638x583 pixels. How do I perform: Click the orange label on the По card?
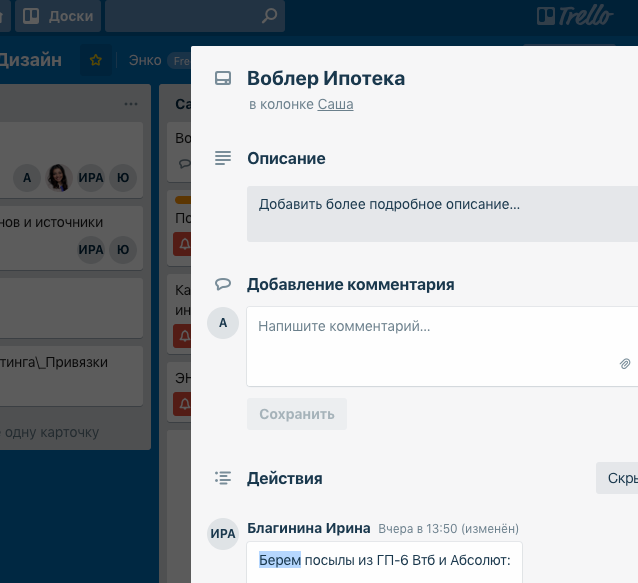pyautogui.click(x=183, y=200)
